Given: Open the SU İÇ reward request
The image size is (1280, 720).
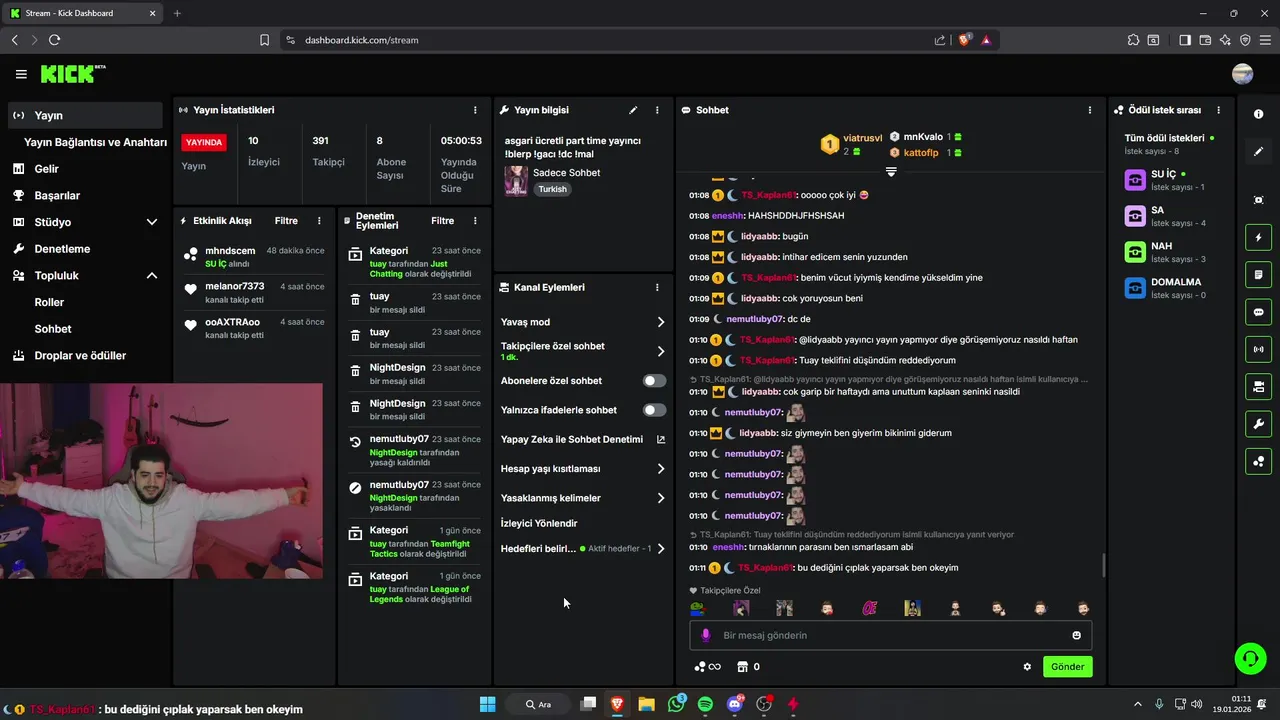Looking at the screenshot, I should coord(1172,180).
